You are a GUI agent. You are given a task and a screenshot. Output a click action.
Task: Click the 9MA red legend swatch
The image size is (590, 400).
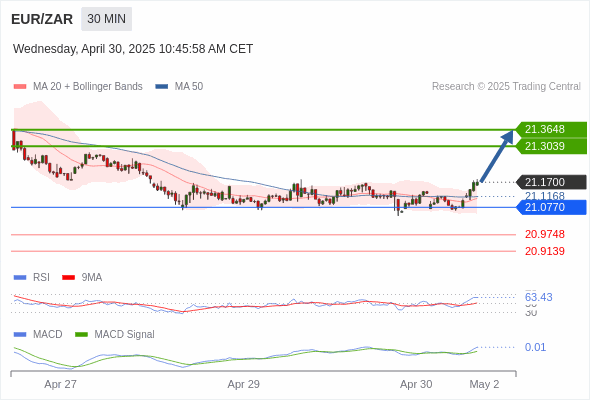point(68,278)
